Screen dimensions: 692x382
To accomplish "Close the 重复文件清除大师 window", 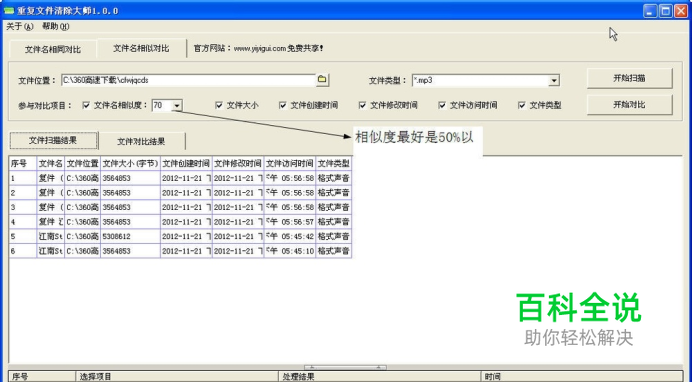I will pos(681,11).
